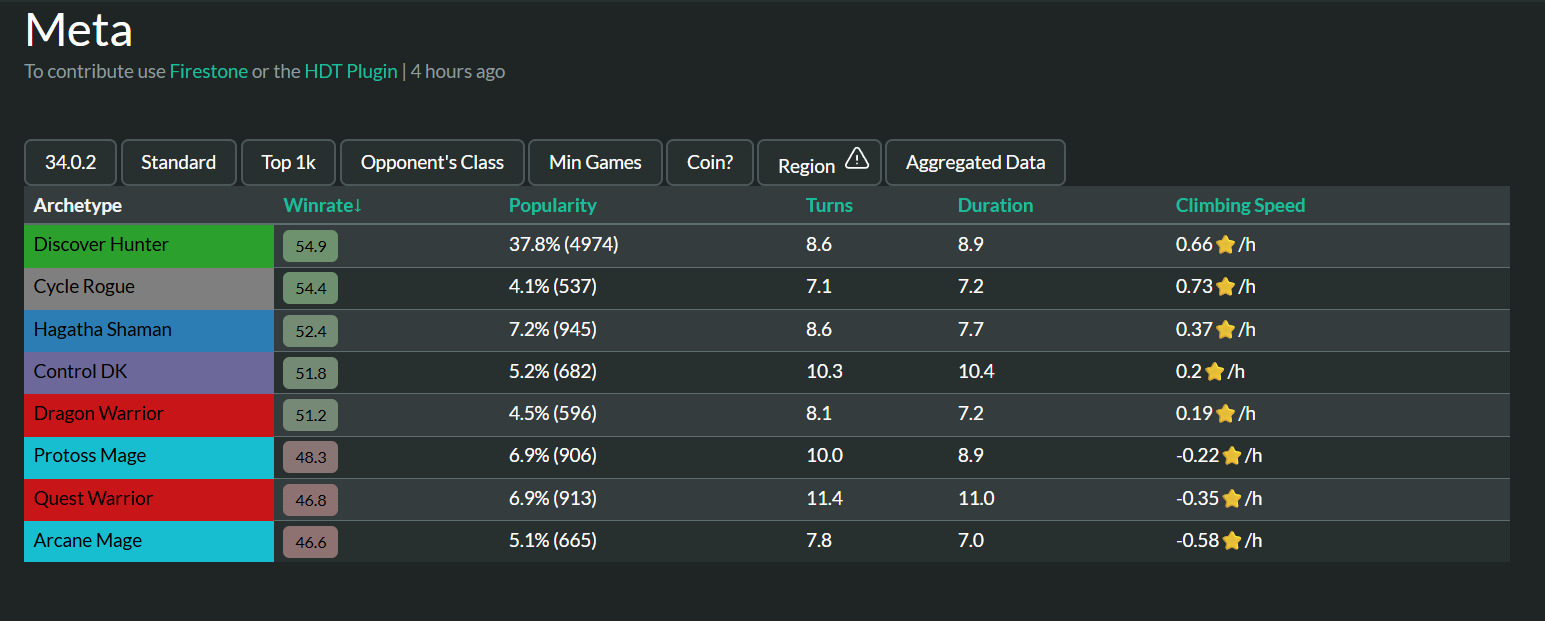Image resolution: width=1545 pixels, height=621 pixels.
Task: Expand the Top 1k rank filter
Action: coord(288,162)
